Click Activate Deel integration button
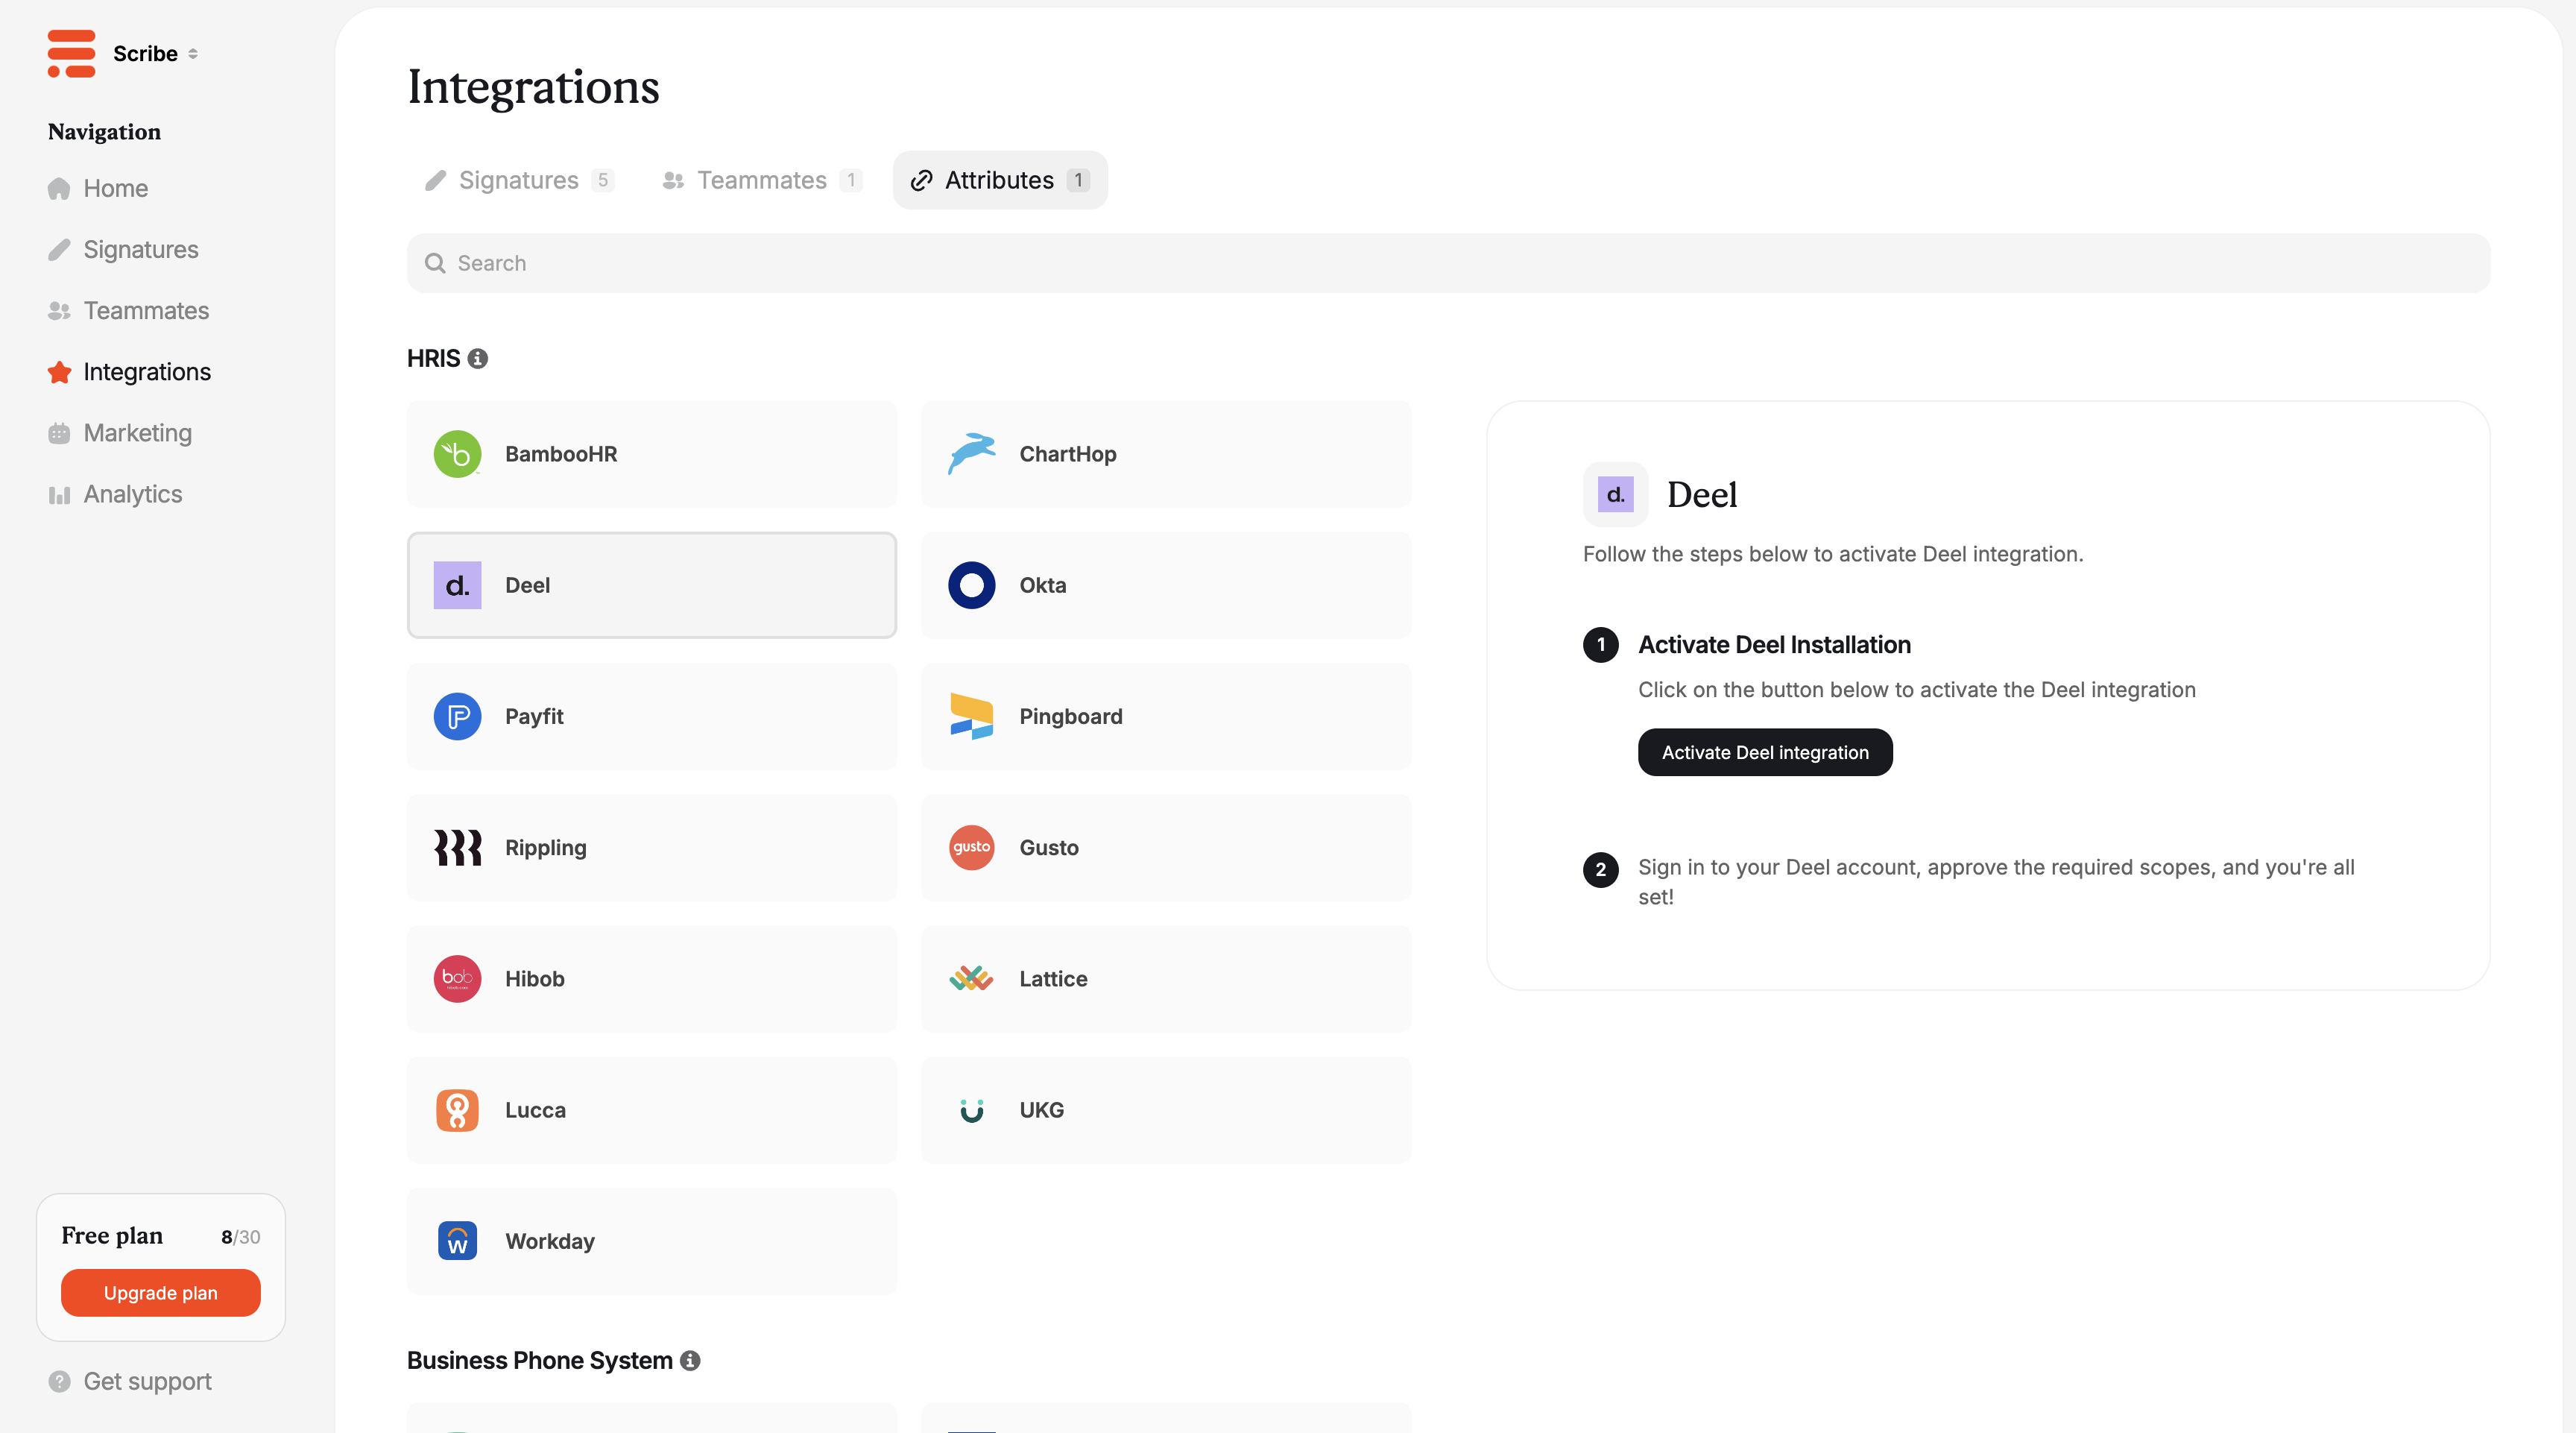Viewport: 2576px width, 1433px height. pyautogui.click(x=1765, y=752)
